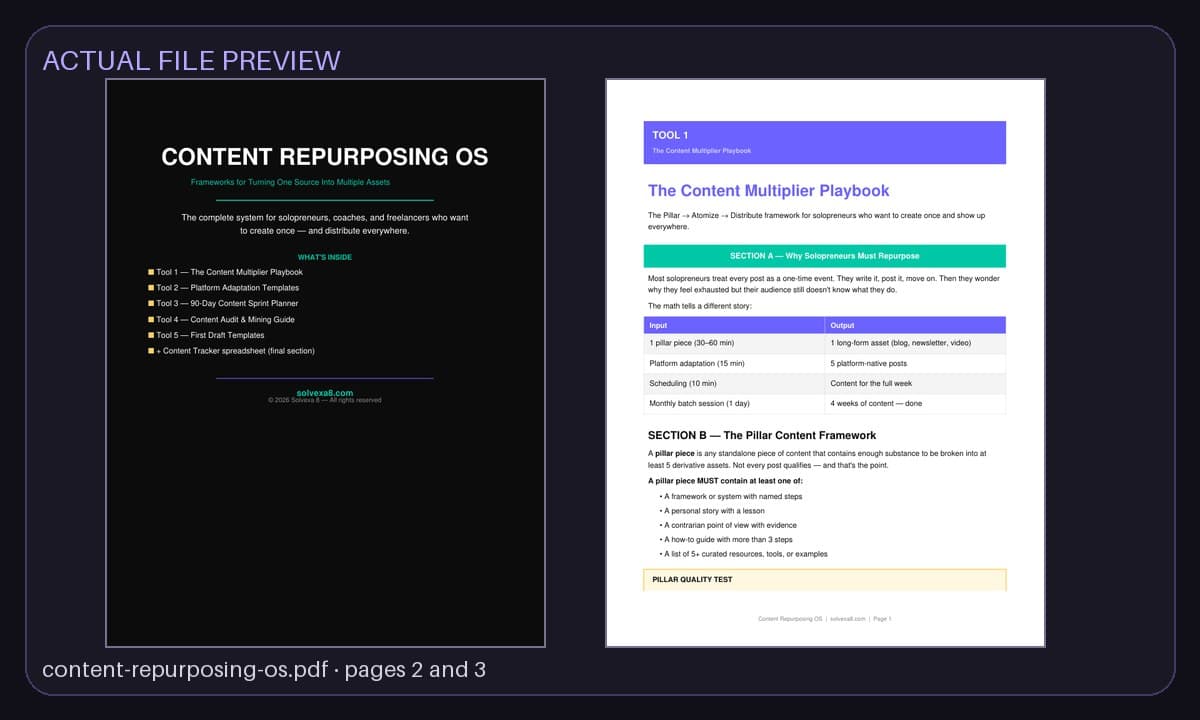Click the green 'SECTION A — Why Solopreneurs Must Repurpose' bar

tap(825, 256)
